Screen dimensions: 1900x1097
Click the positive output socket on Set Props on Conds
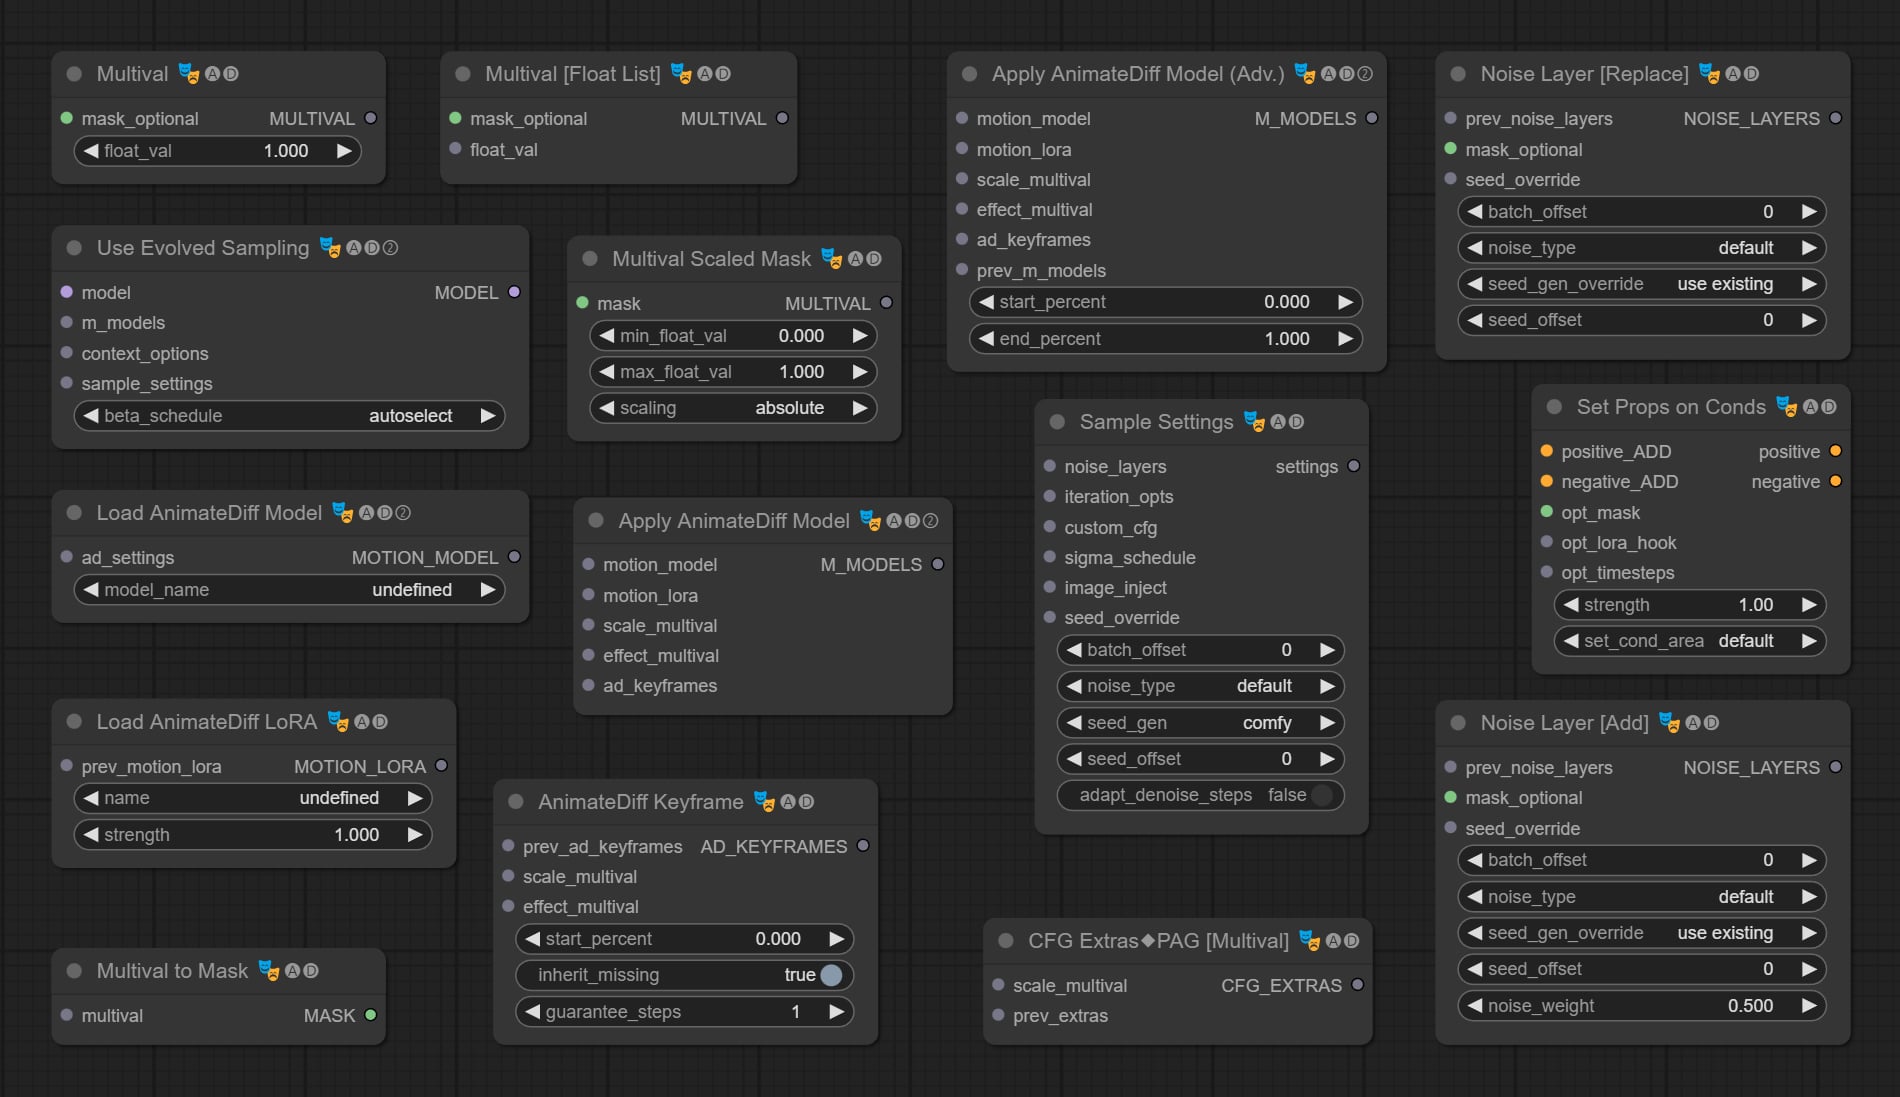coord(1835,451)
